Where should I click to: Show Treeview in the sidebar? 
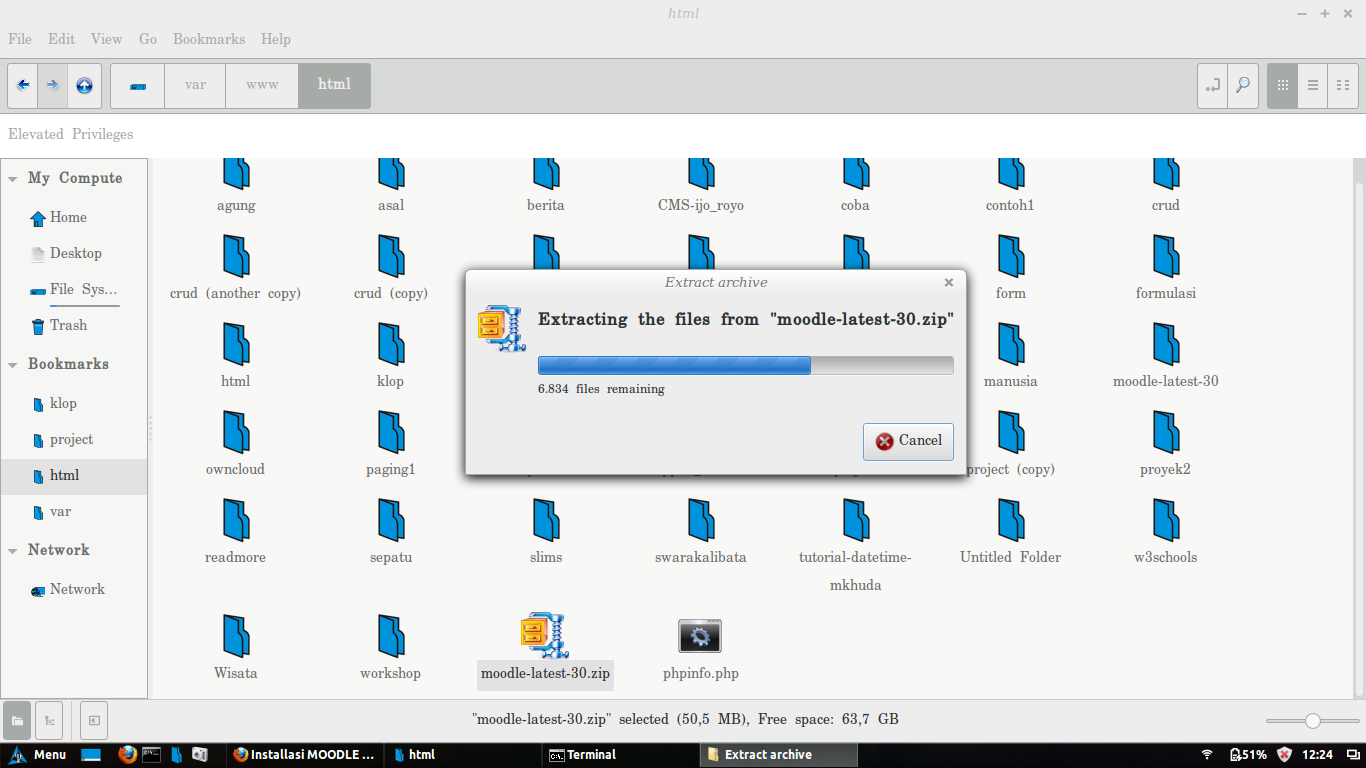coord(48,720)
